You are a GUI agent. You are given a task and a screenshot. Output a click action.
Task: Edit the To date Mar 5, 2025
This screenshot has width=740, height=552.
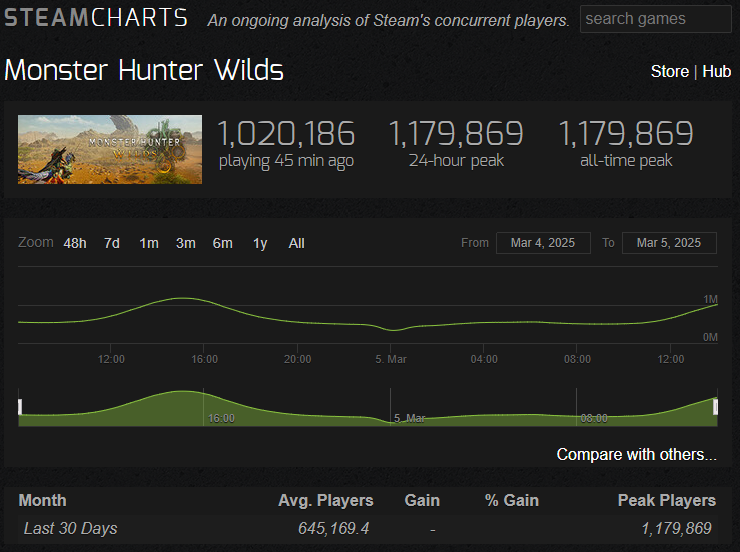pyautogui.click(x=669, y=243)
